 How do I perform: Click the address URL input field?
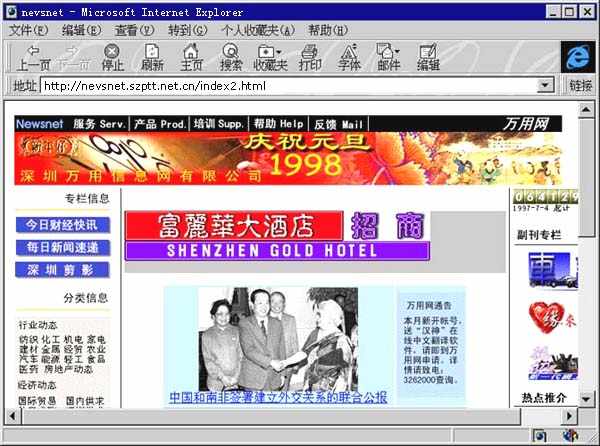point(288,86)
